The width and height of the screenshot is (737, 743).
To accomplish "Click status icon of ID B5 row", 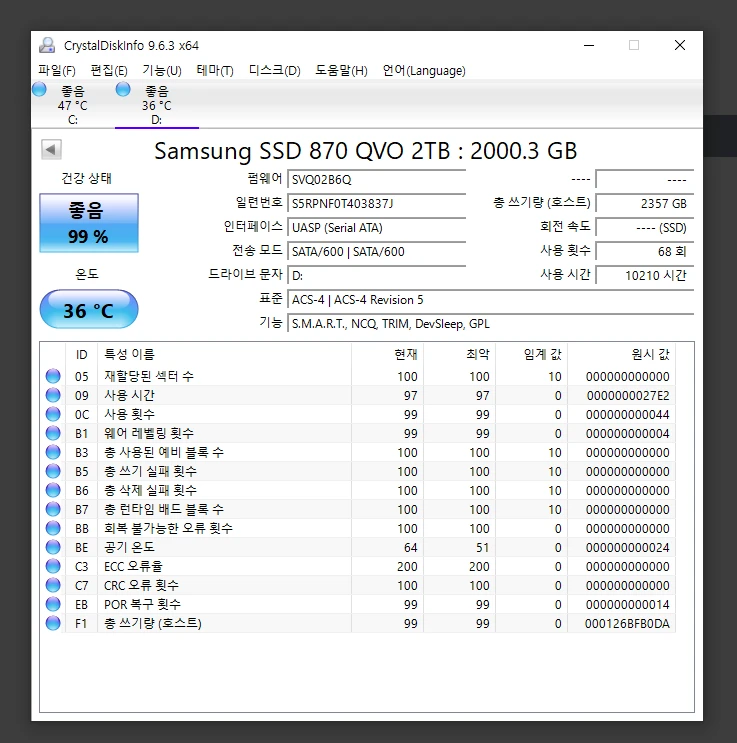I will [53, 471].
